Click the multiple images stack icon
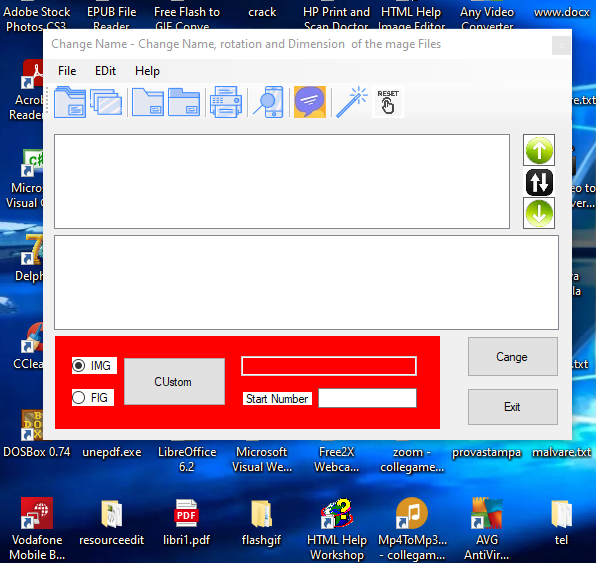This screenshot has height=563, width=596. pos(106,102)
